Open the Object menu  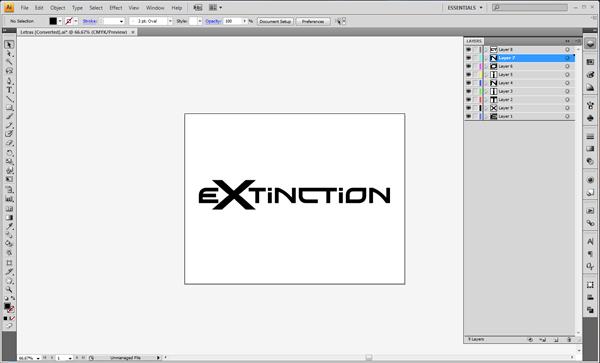tap(57, 8)
